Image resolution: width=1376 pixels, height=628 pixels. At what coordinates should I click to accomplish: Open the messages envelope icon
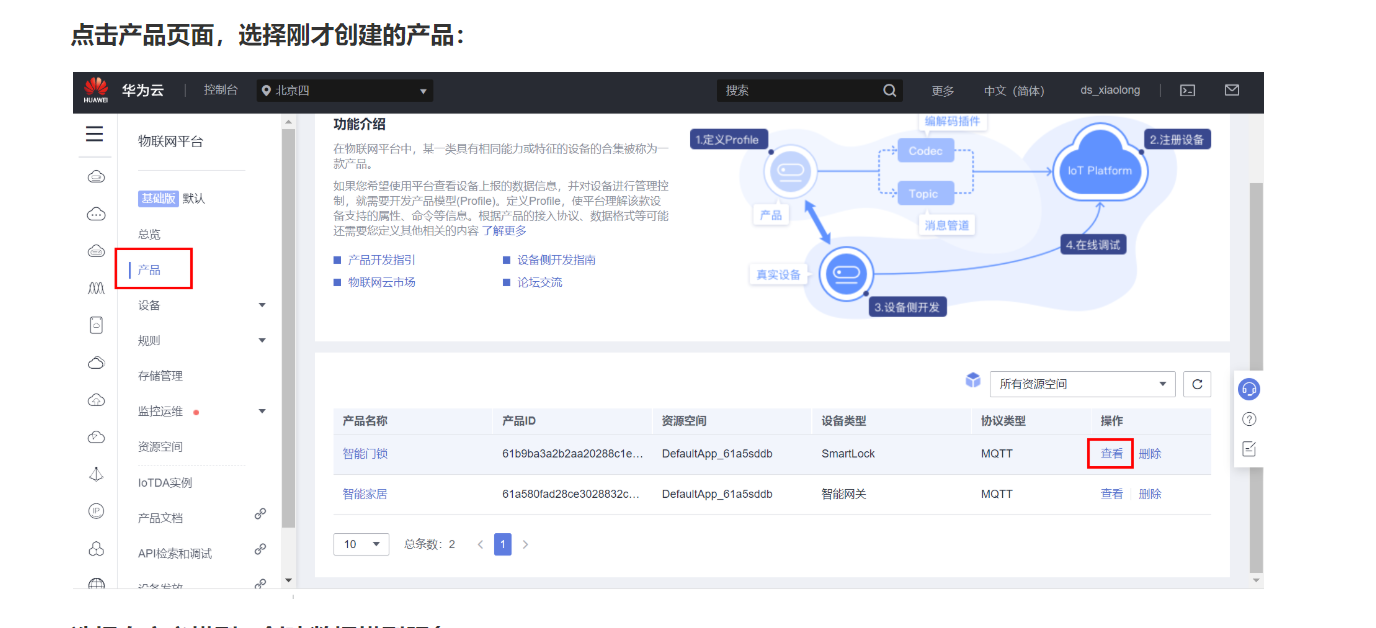click(1232, 90)
